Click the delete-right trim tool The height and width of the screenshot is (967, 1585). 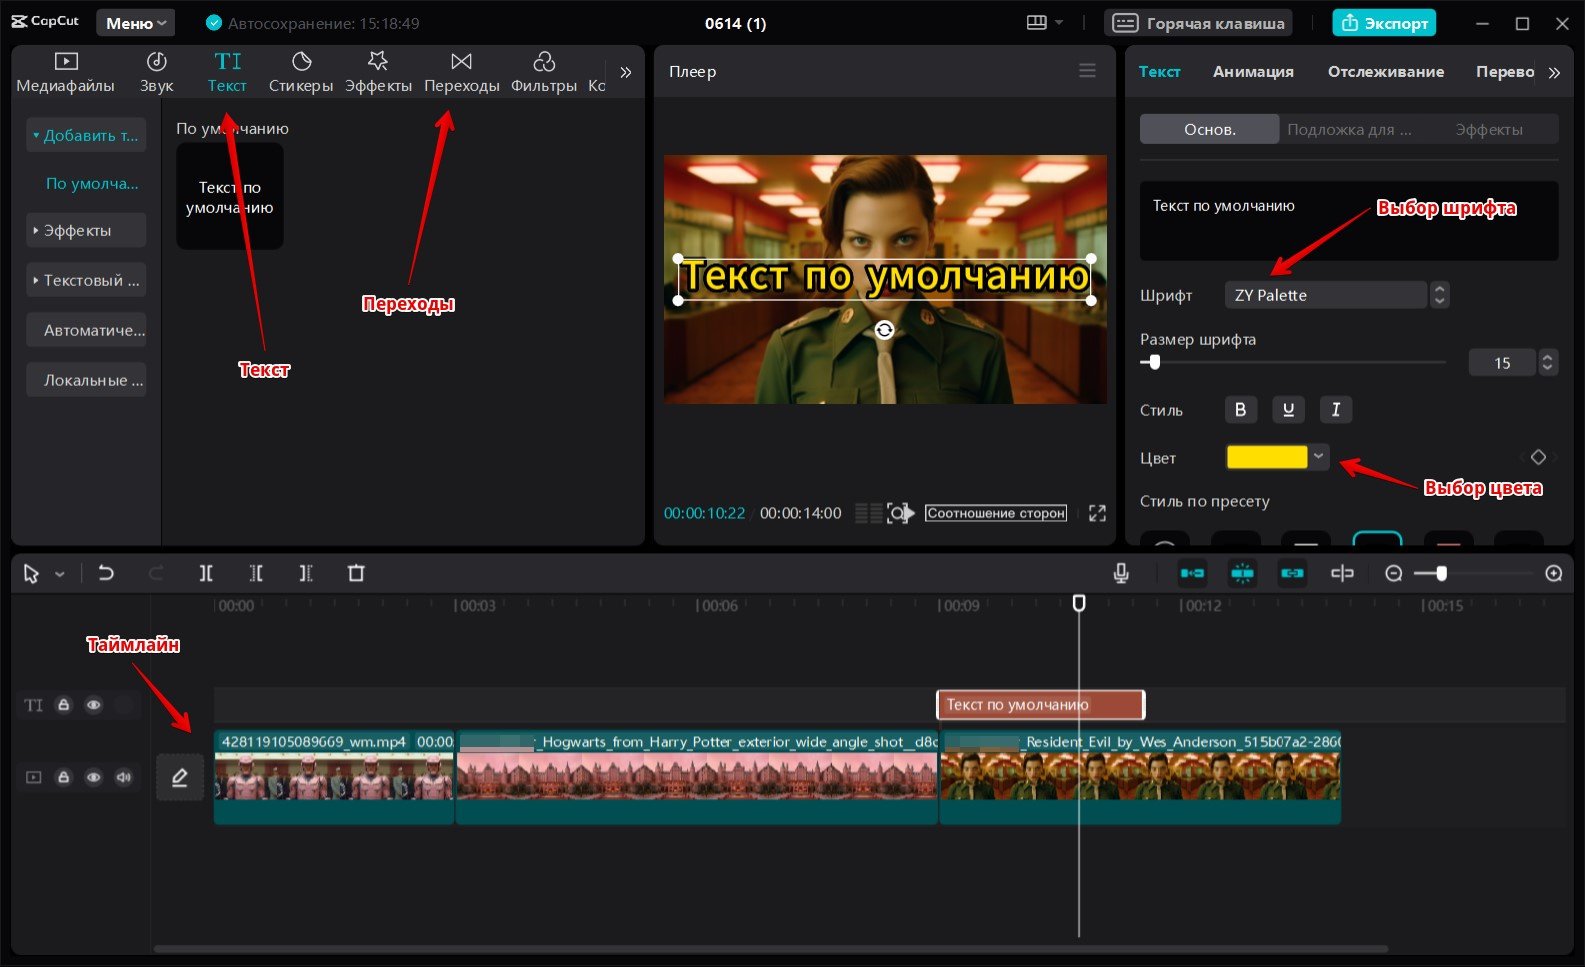click(306, 573)
